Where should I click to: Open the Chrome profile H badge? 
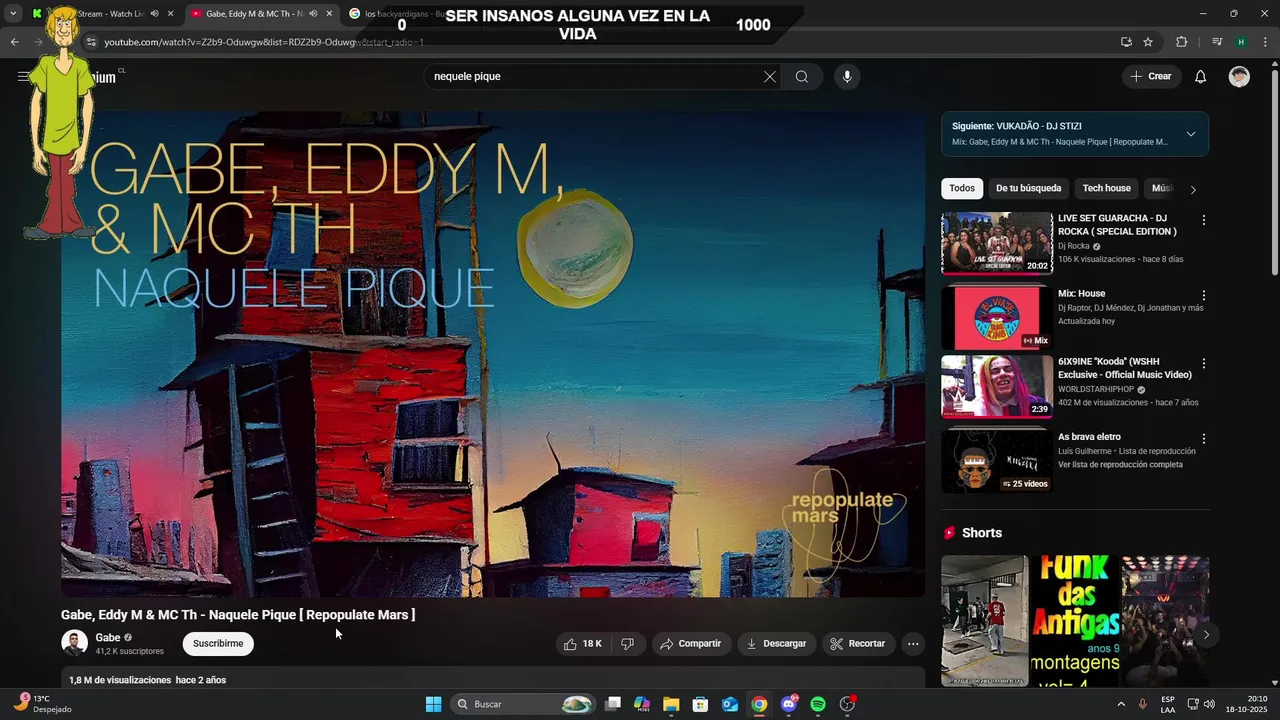click(1241, 42)
